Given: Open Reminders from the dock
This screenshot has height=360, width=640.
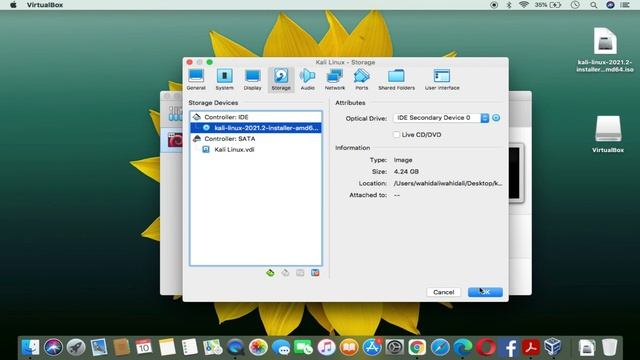Looking at the screenshot, I should click(x=190, y=347).
